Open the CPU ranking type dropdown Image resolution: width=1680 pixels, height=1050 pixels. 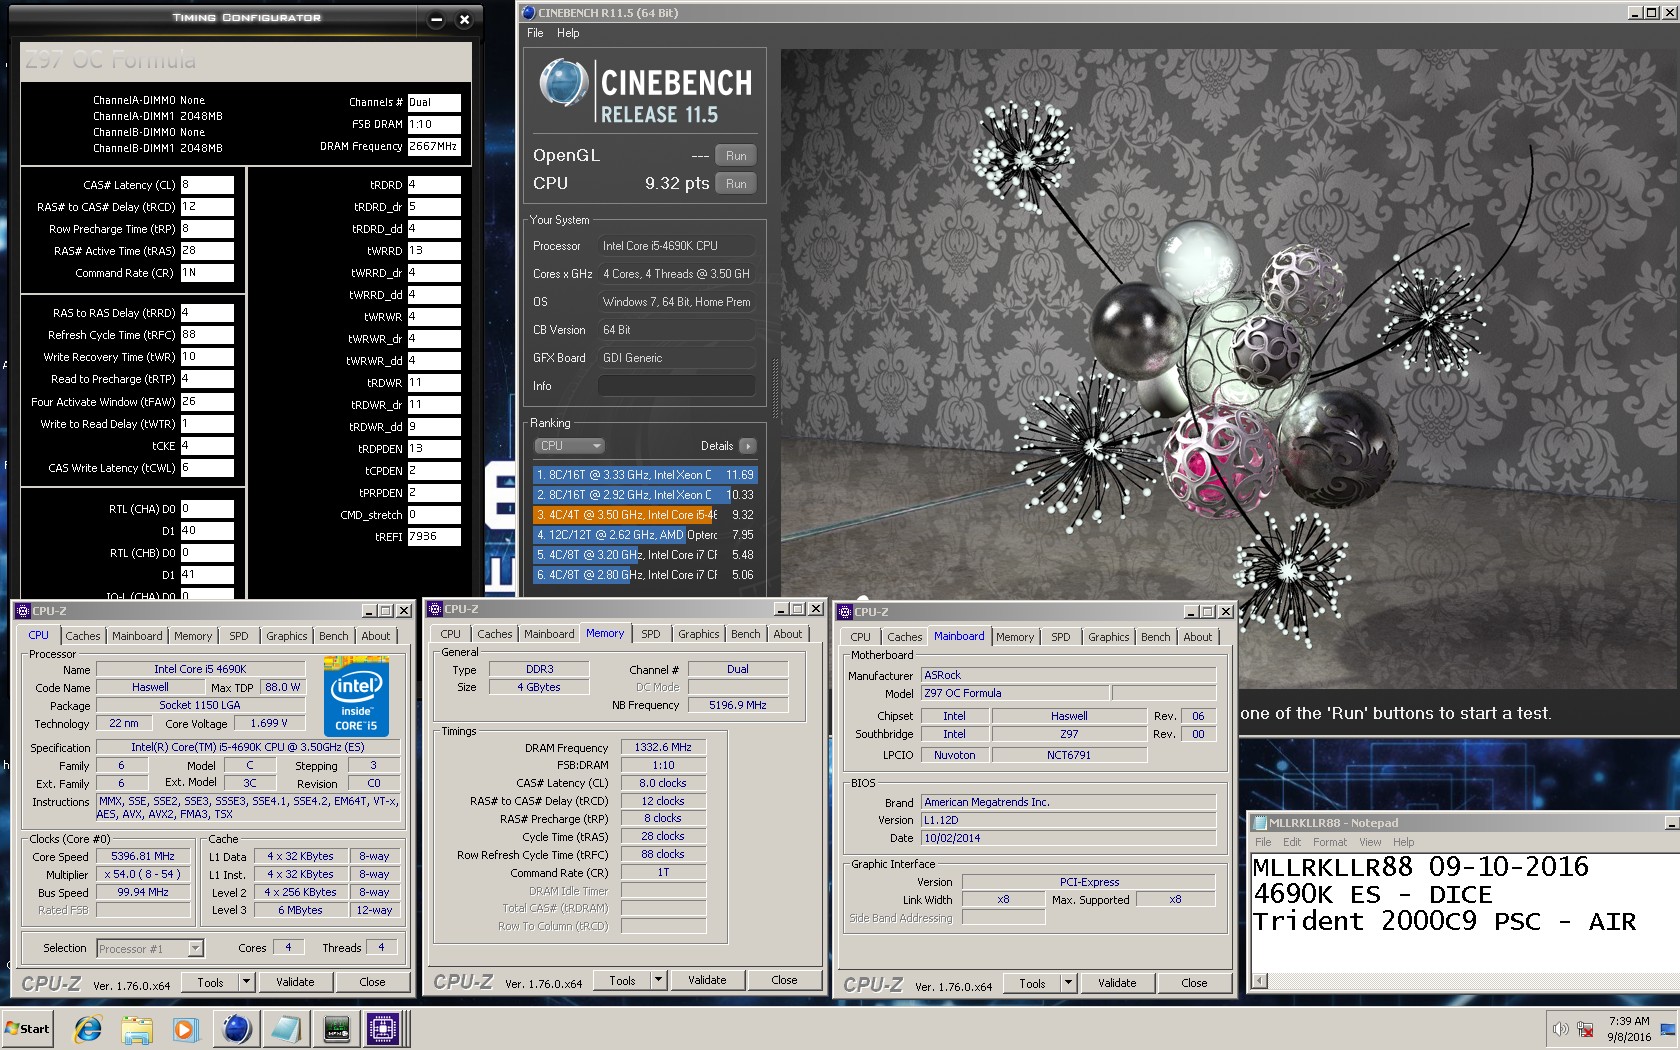[570, 446]
